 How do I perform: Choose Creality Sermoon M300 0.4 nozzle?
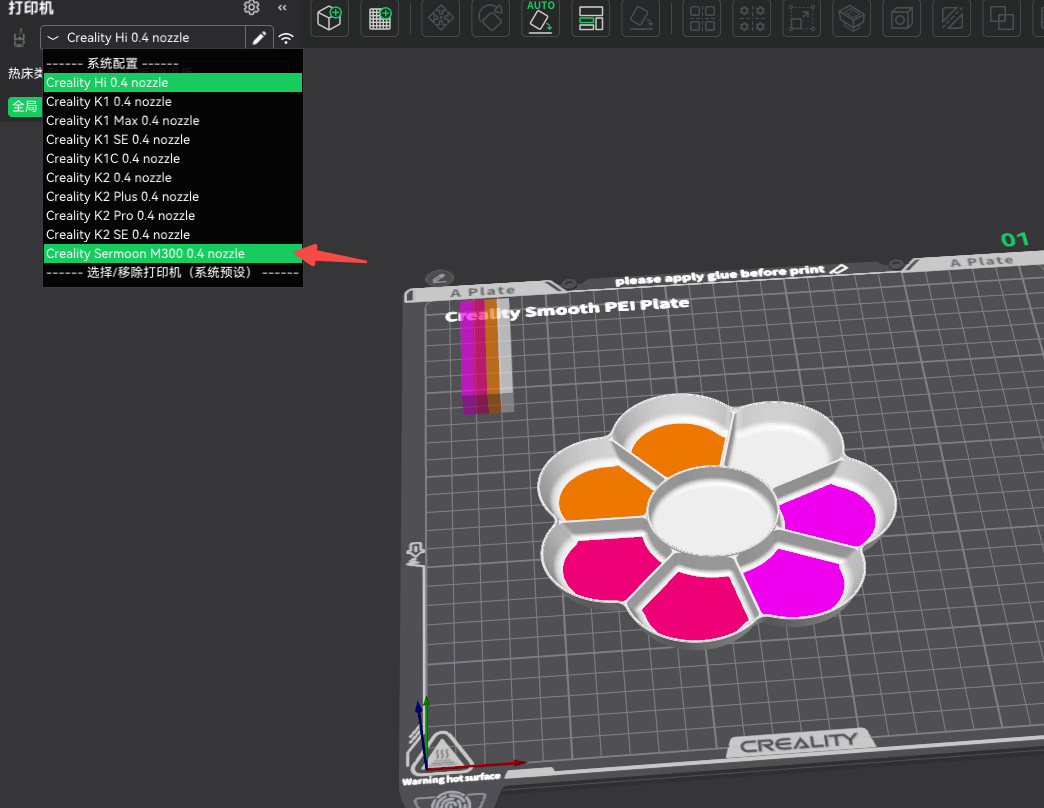click(x=172, y=254)
